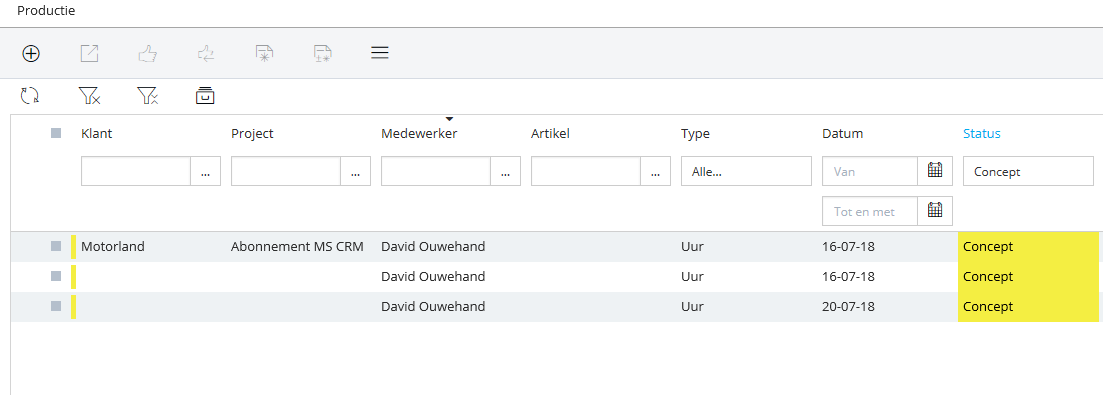Viewport: 1103px width, 395px height.
Task: Click the document with star icon
Action: click(x=264, y=53)
